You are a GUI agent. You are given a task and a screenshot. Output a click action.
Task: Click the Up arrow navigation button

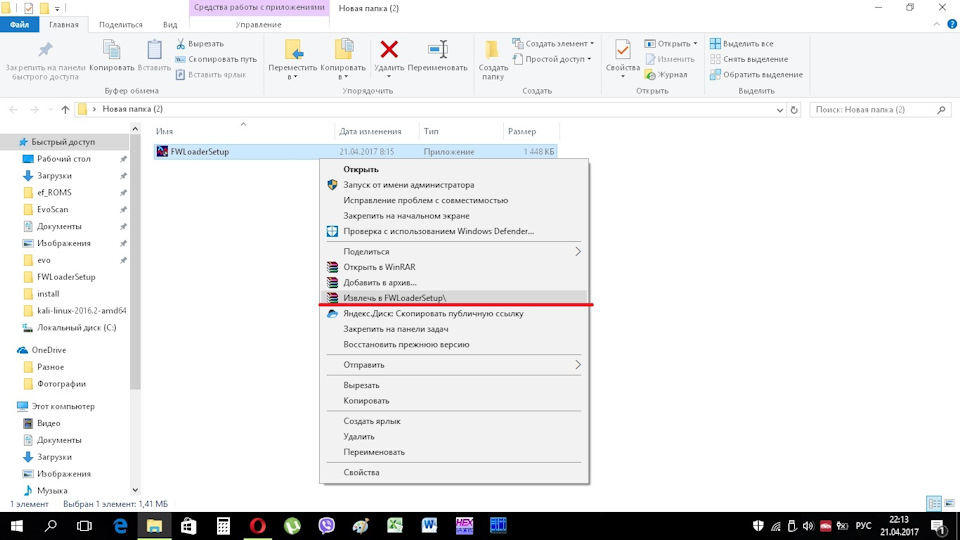[x=65, y=109]
